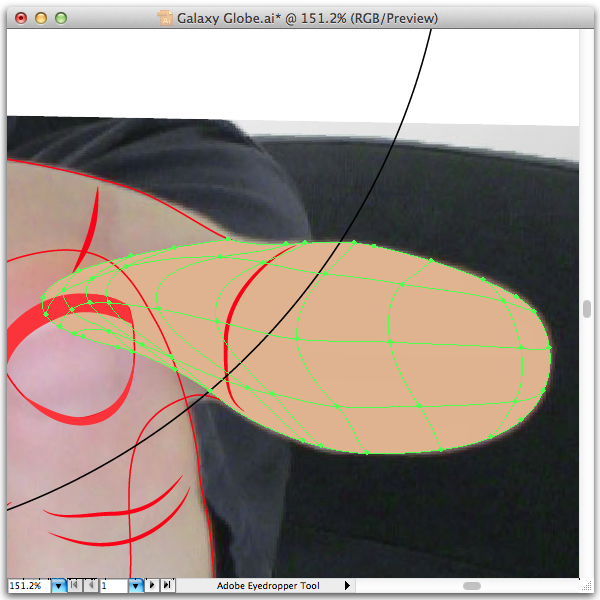
Task: Click the Adobe Eyedropper Tool status text
Action: [x=268, y=586]
